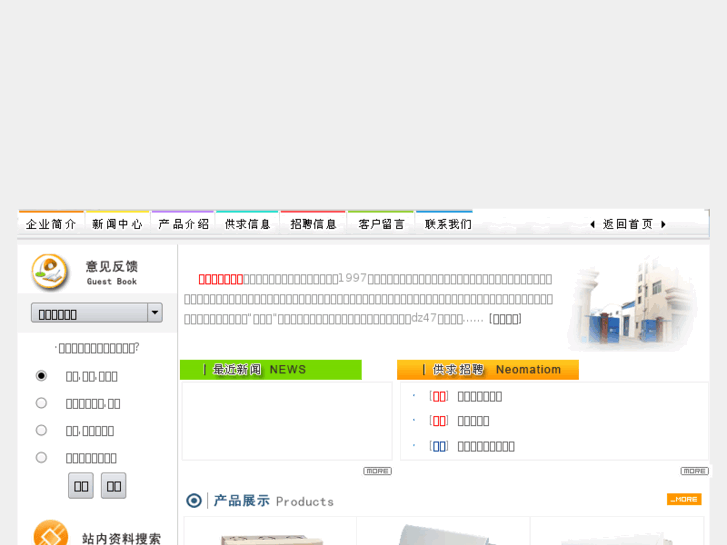Viewport: 727px width, 545px height.
Task: Open the 企业简介 menu item
Action: [x=51, y=224]
